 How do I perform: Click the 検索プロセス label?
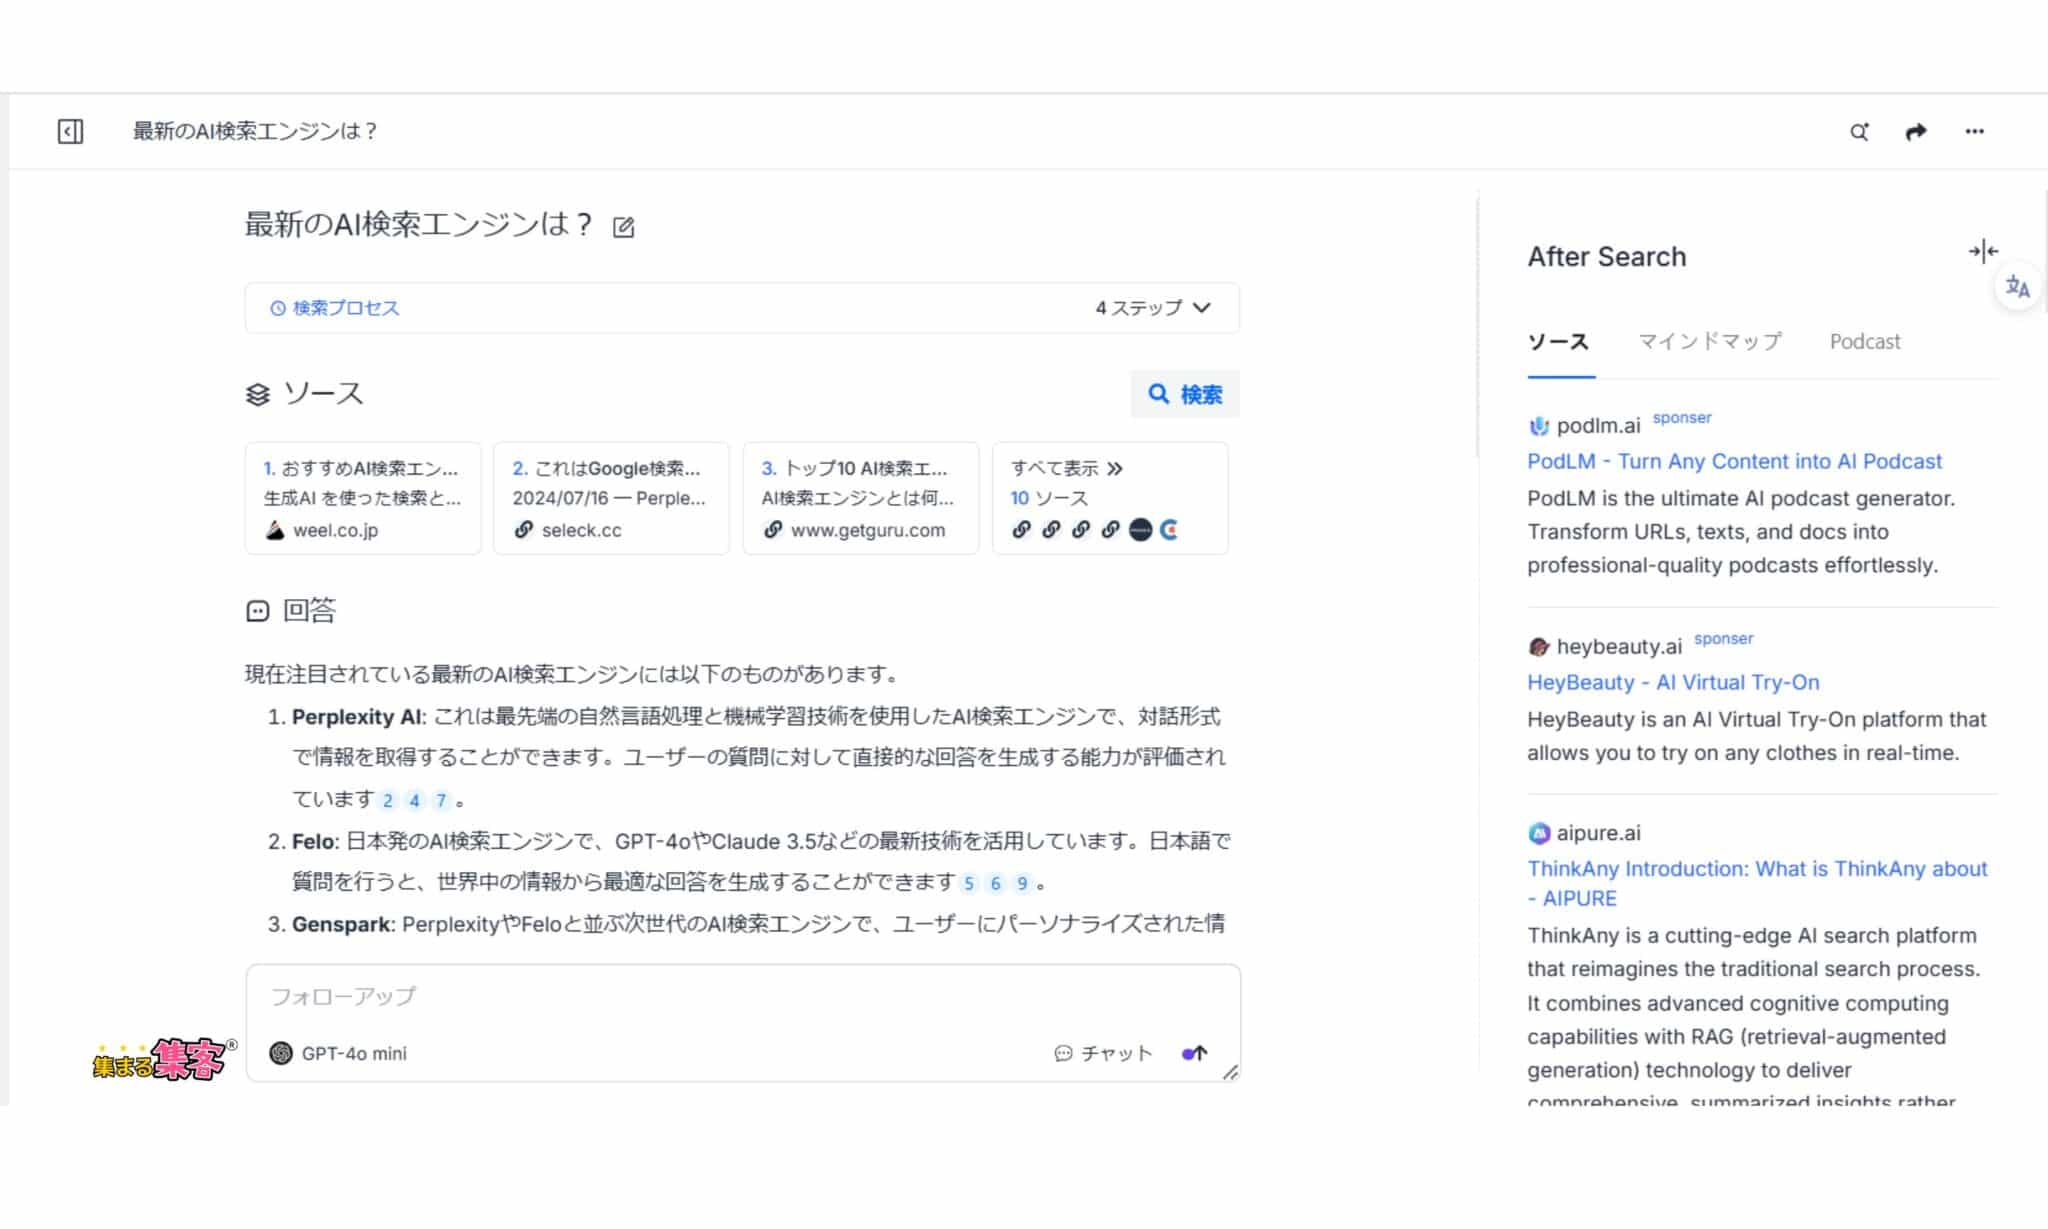346,308
